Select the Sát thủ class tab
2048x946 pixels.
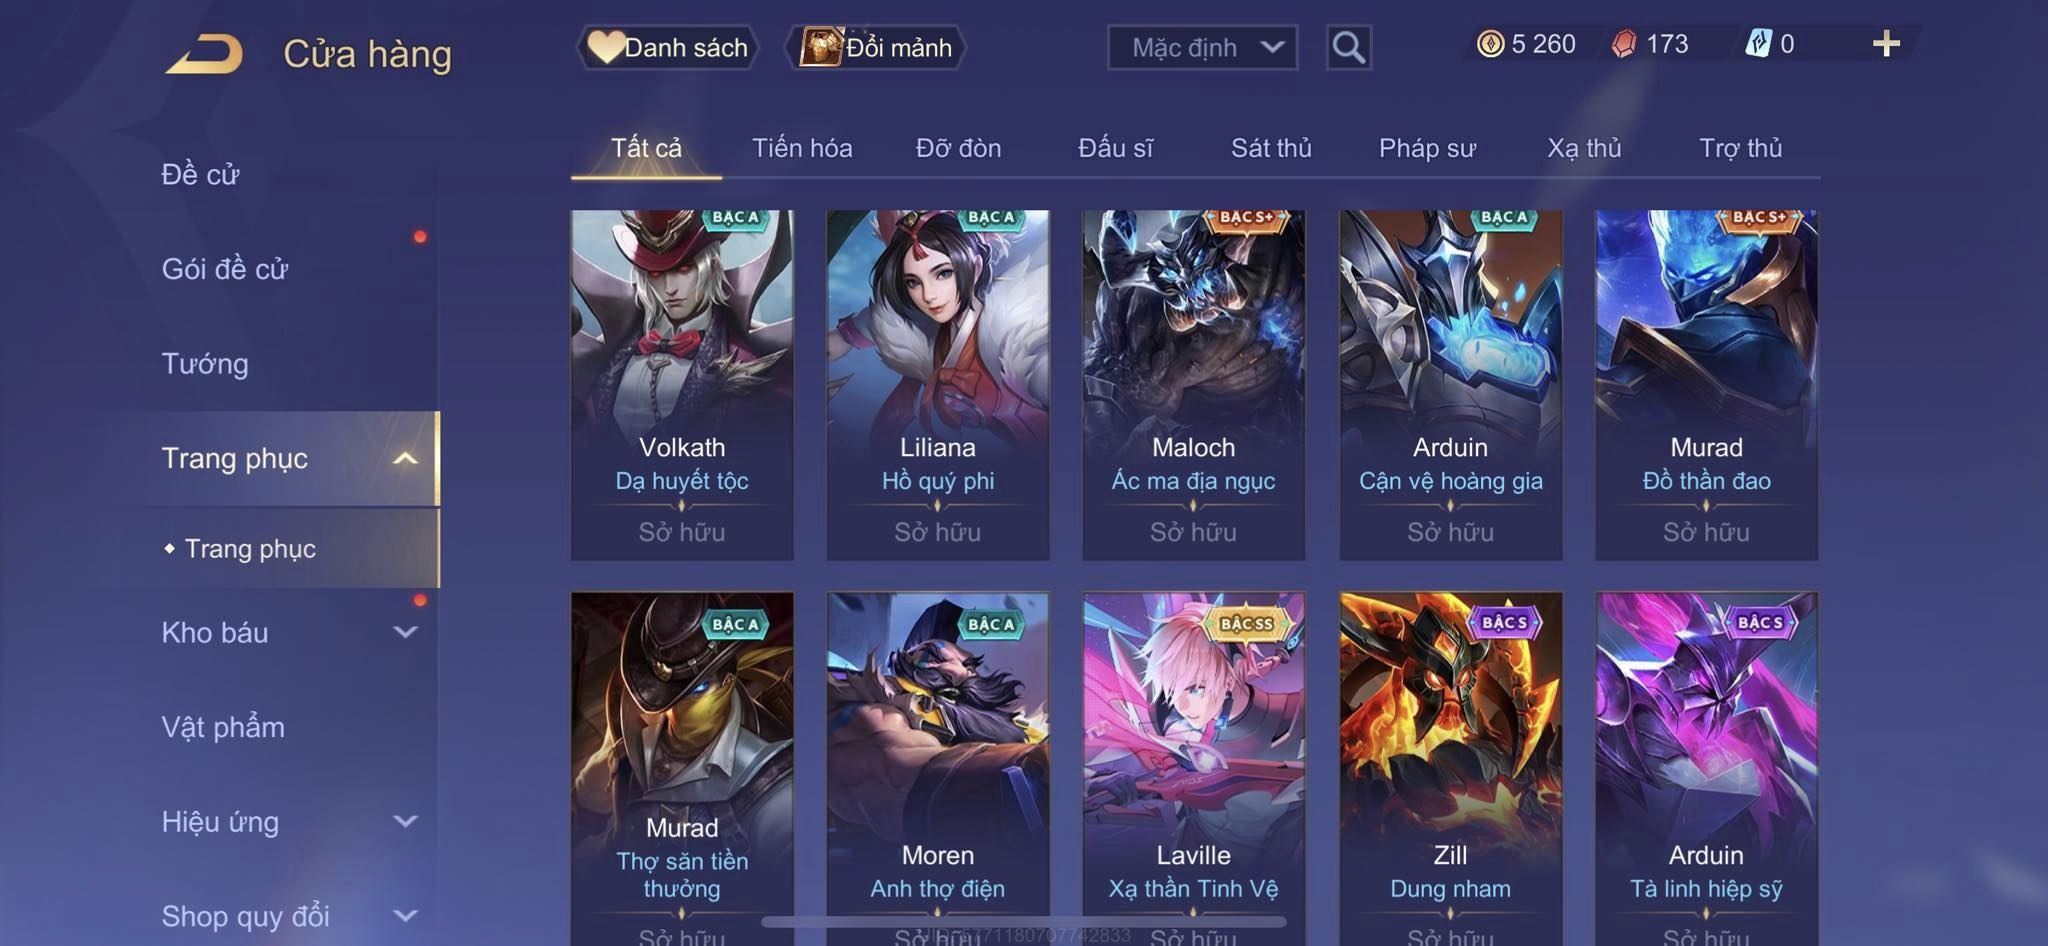pyautogui.click(x=1271, y=148)
